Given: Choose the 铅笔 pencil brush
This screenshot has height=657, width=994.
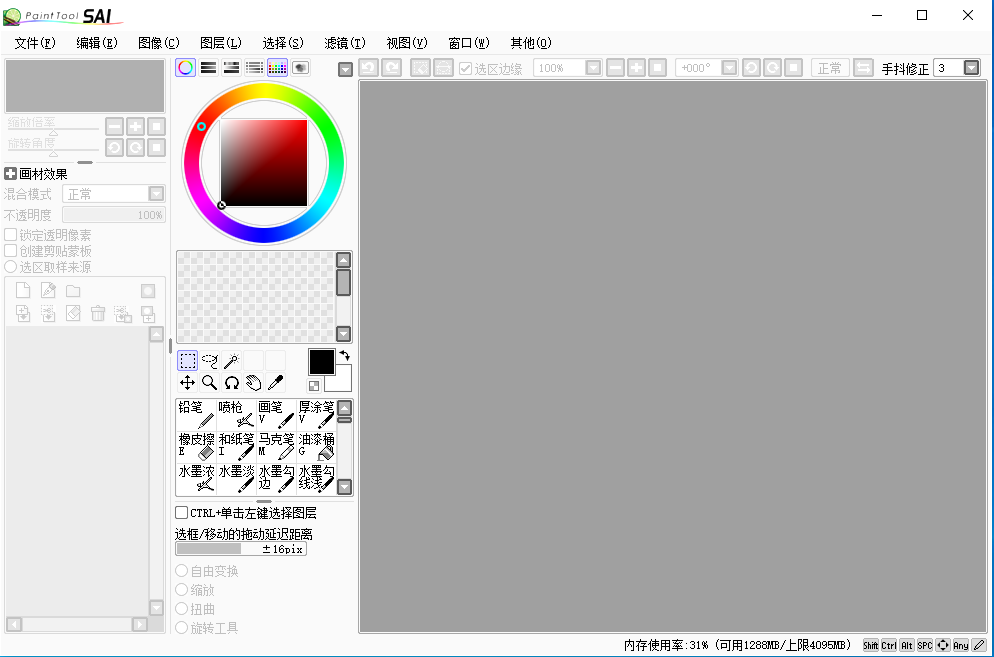Looking at the screenshot, I should pyautogui.click(x=197, y=415).
